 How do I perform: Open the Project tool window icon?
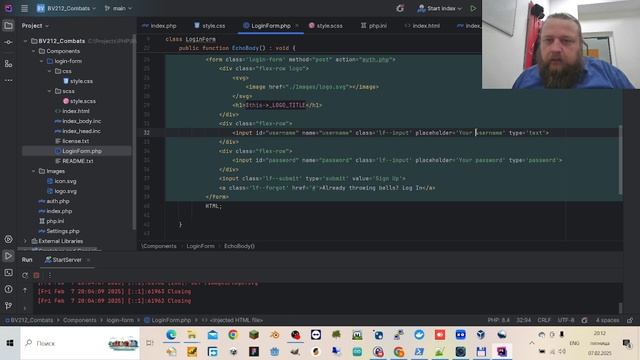tap(8, 26)
